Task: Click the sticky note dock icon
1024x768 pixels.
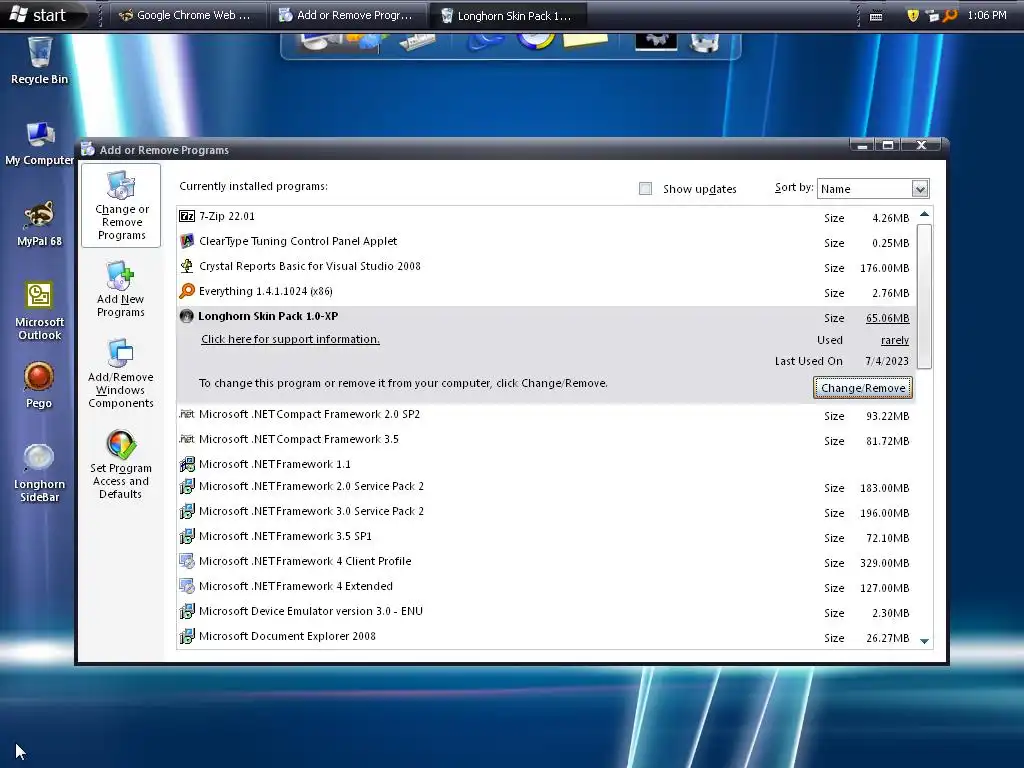Action: [x=585, y=40]
